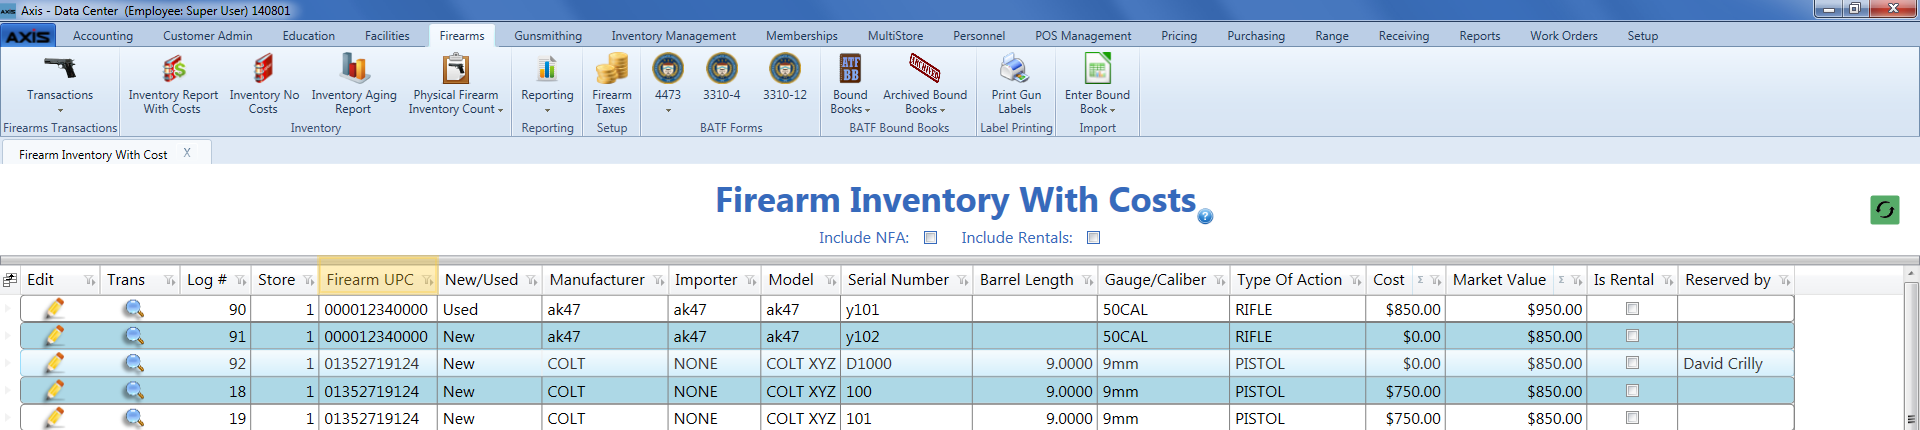Image resolution: width=1920 pixels, height=430 pixels.
Task: Open the 3310-4 BATF form
Action: 722,76
